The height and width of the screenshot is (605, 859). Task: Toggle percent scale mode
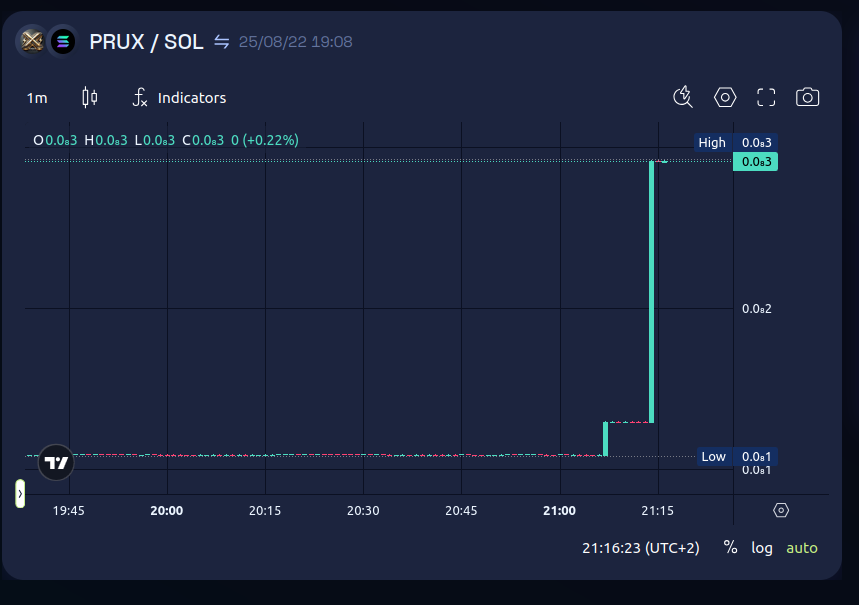coord(730,547)
